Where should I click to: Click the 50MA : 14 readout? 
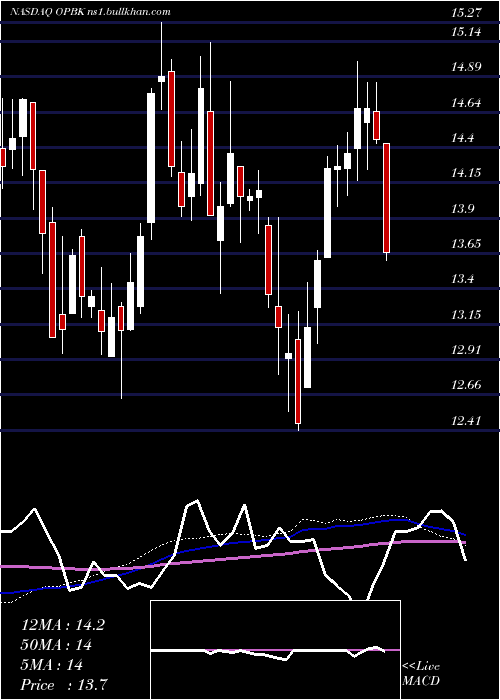(56, 645)
